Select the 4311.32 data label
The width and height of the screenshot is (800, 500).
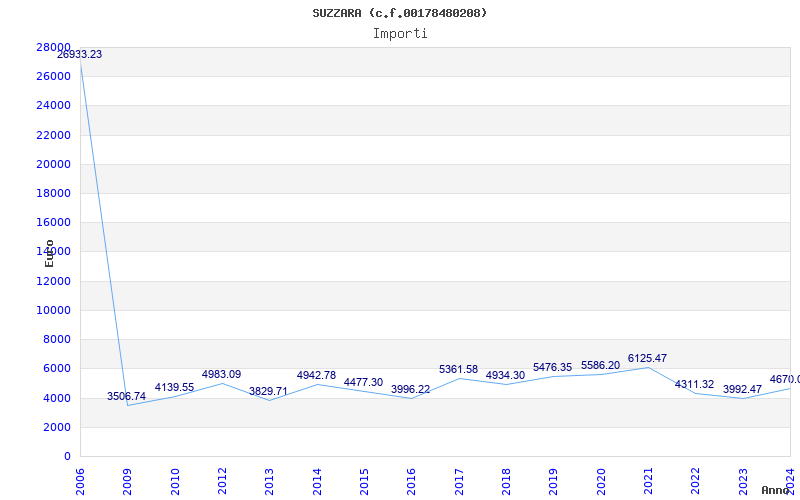[694, 385]
